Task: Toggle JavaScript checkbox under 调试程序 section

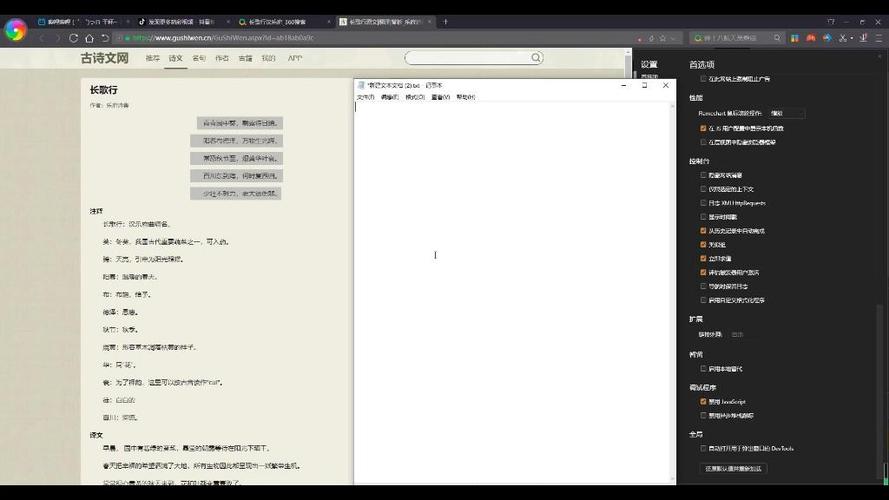Action: 703,401
